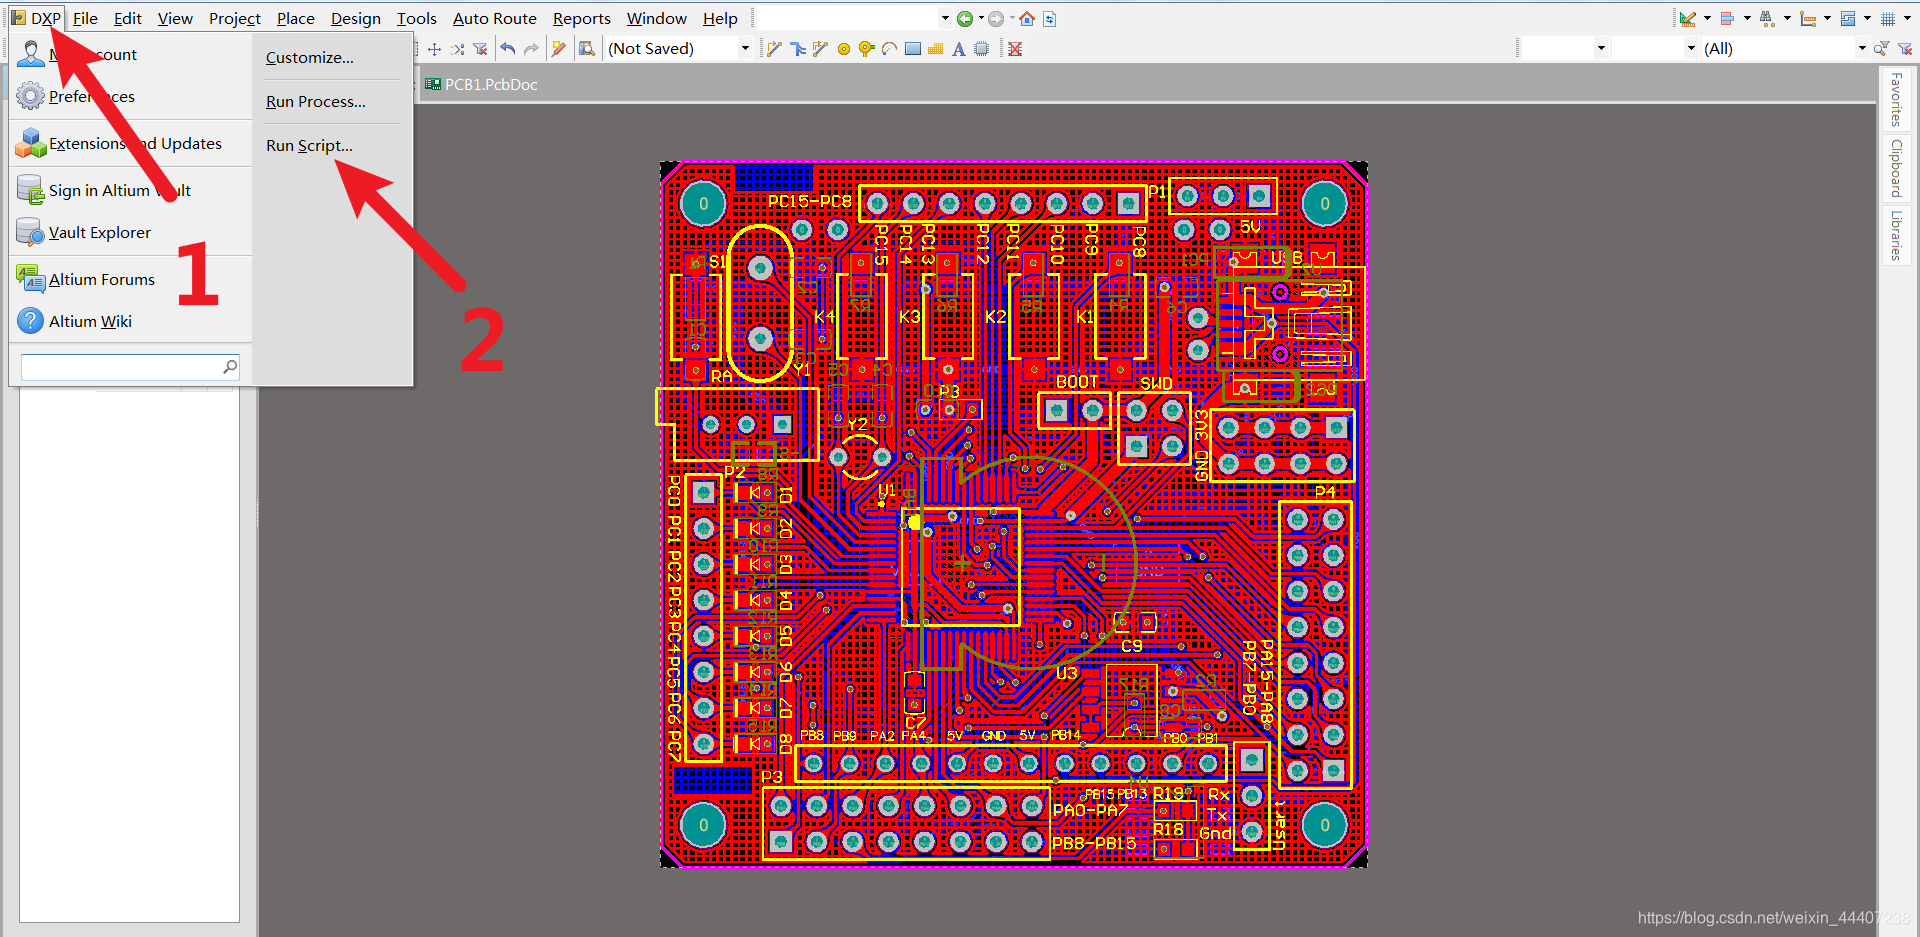
Task: Click the filter magnifier funnel icon
Action: coord(1881,48)
